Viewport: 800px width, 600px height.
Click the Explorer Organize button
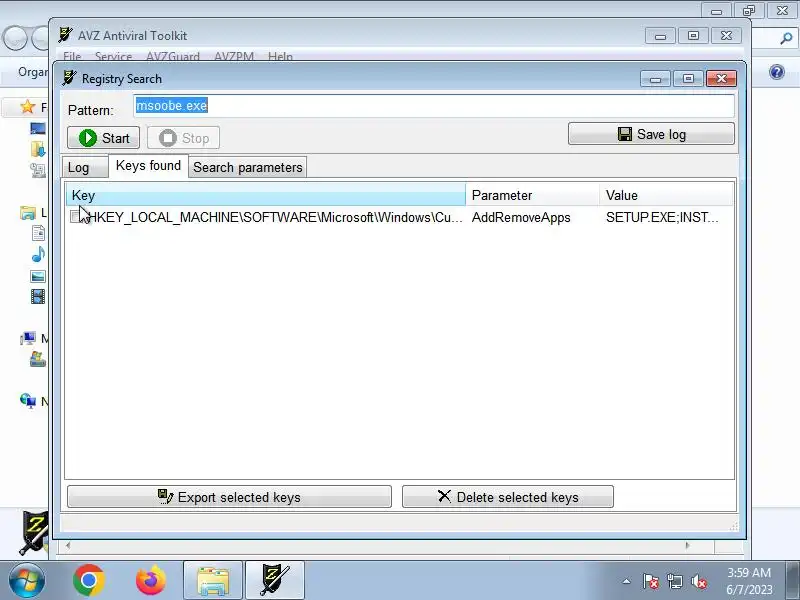pyautogui.click(x=33, y=72)
